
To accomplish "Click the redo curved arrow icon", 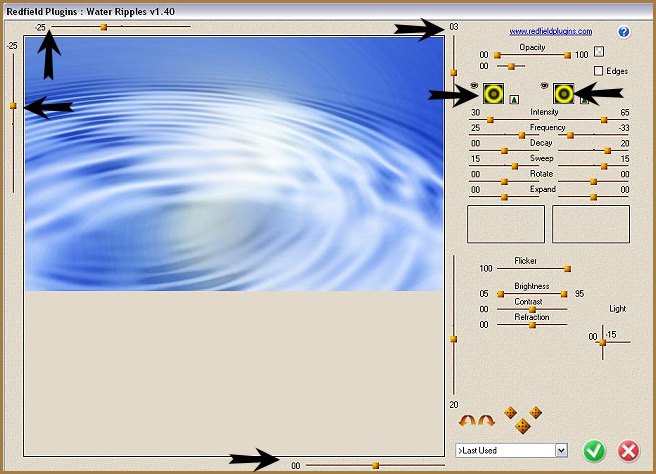I will [485, 422].
